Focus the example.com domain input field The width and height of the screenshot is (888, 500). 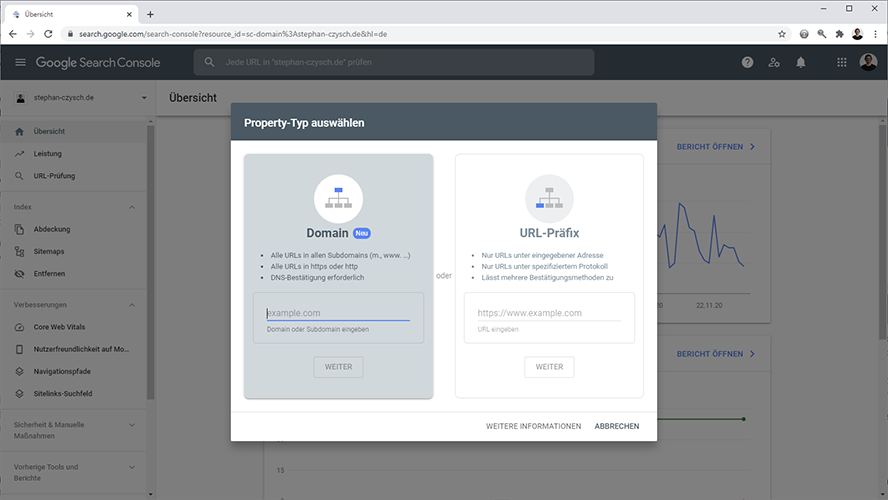coord(338,313)
